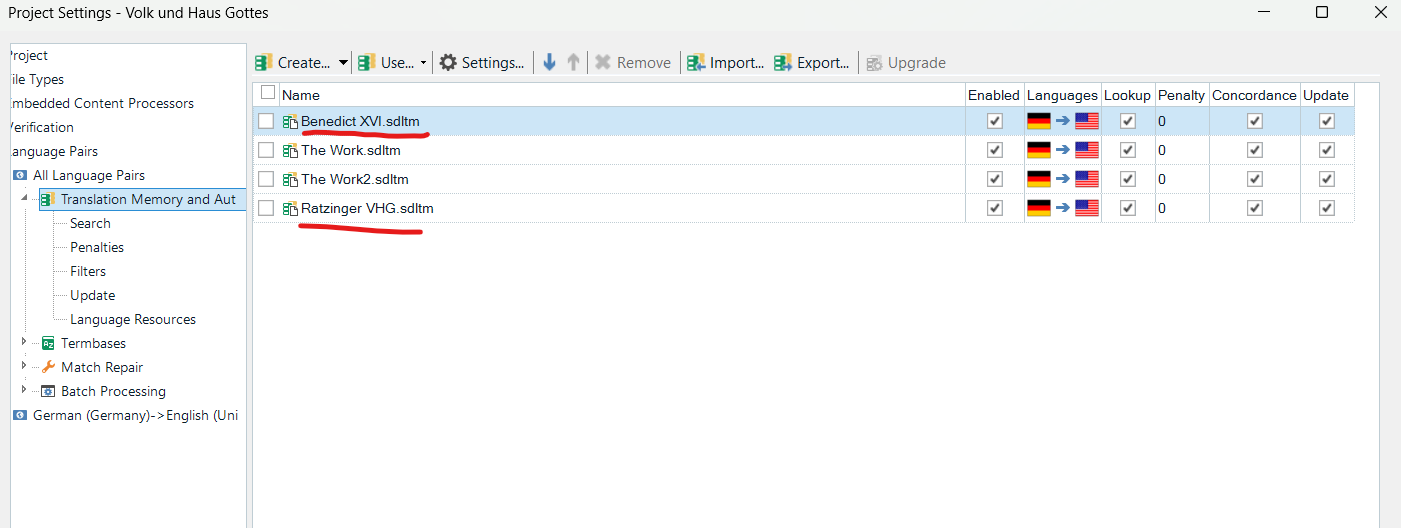
Task: Click the Export button
Action: [812, 62]
